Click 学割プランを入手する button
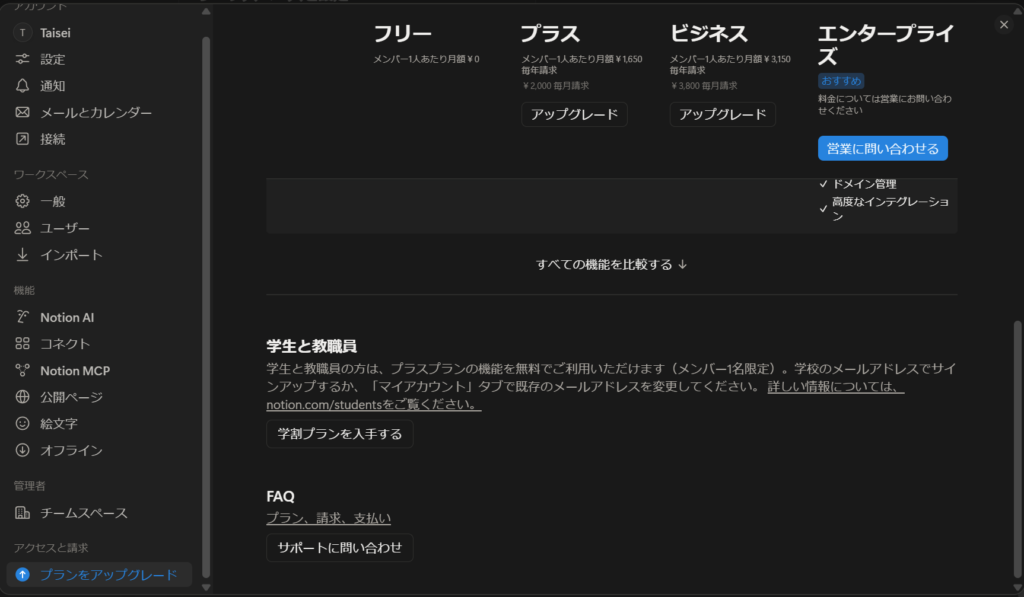Viewport: 1024px width, 597px height. 339,434
